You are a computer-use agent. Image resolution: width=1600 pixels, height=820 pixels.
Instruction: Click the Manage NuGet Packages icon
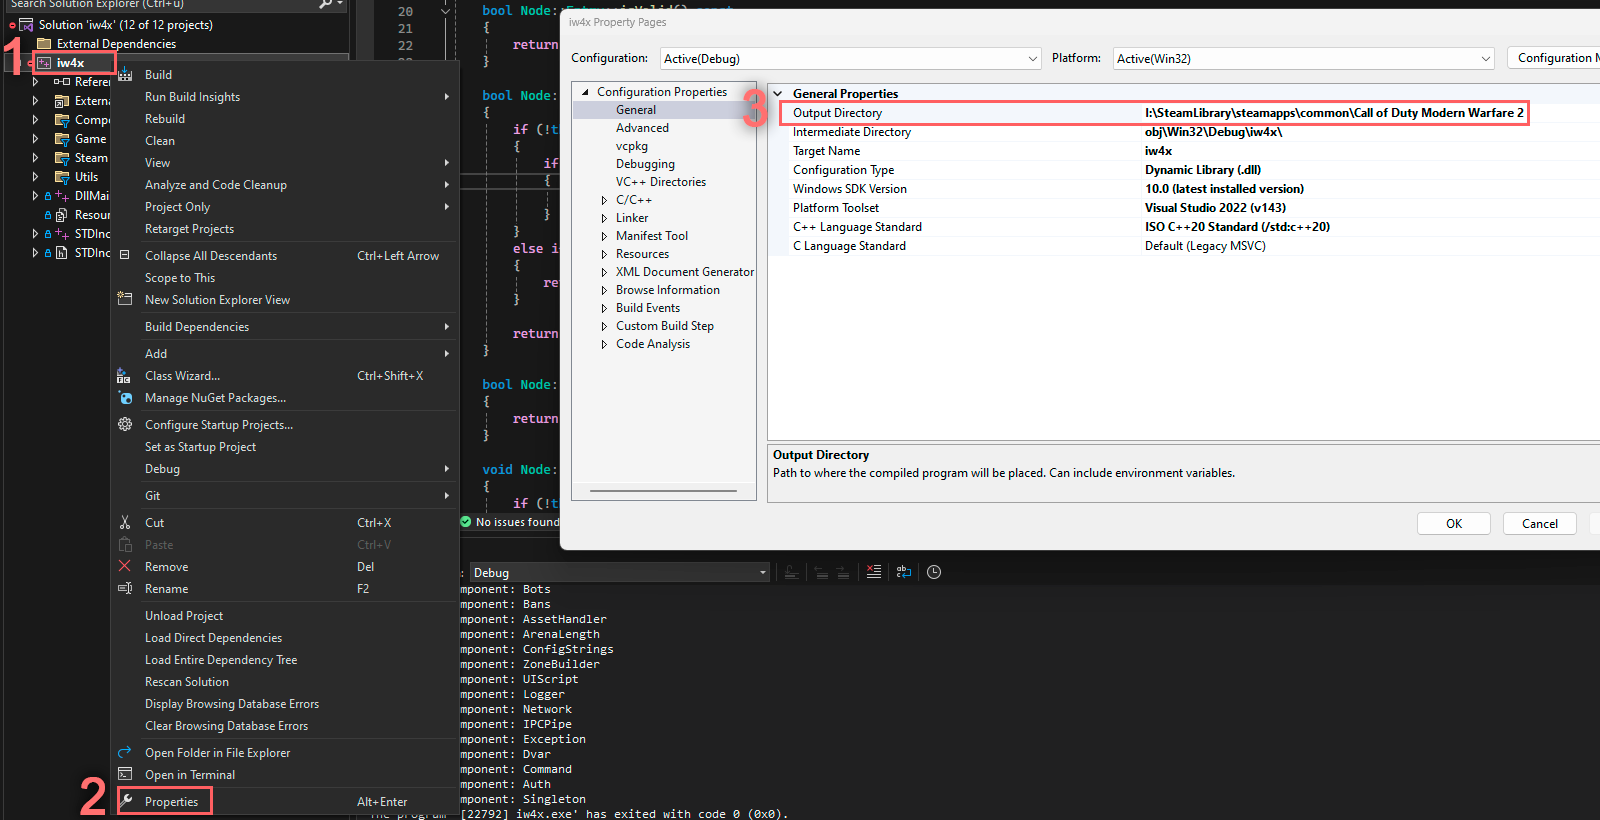(125, 398)
